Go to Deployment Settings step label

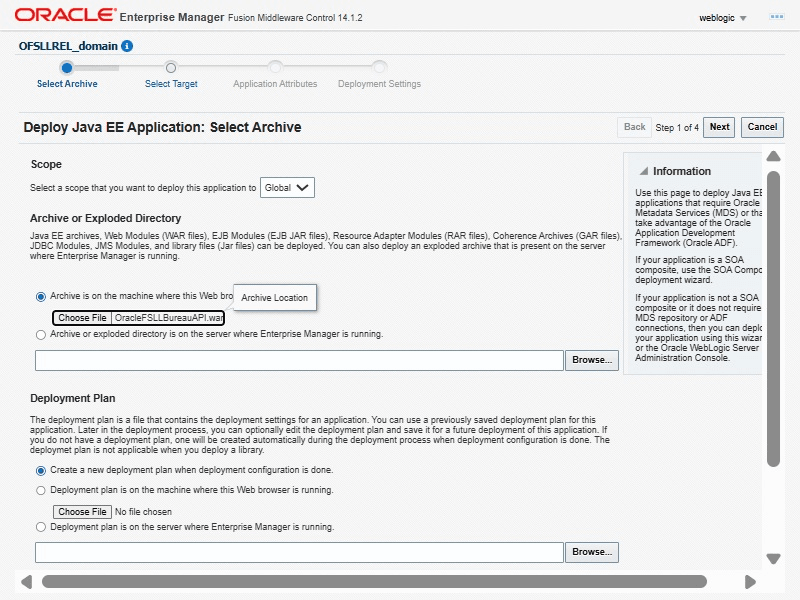[379, 84]
